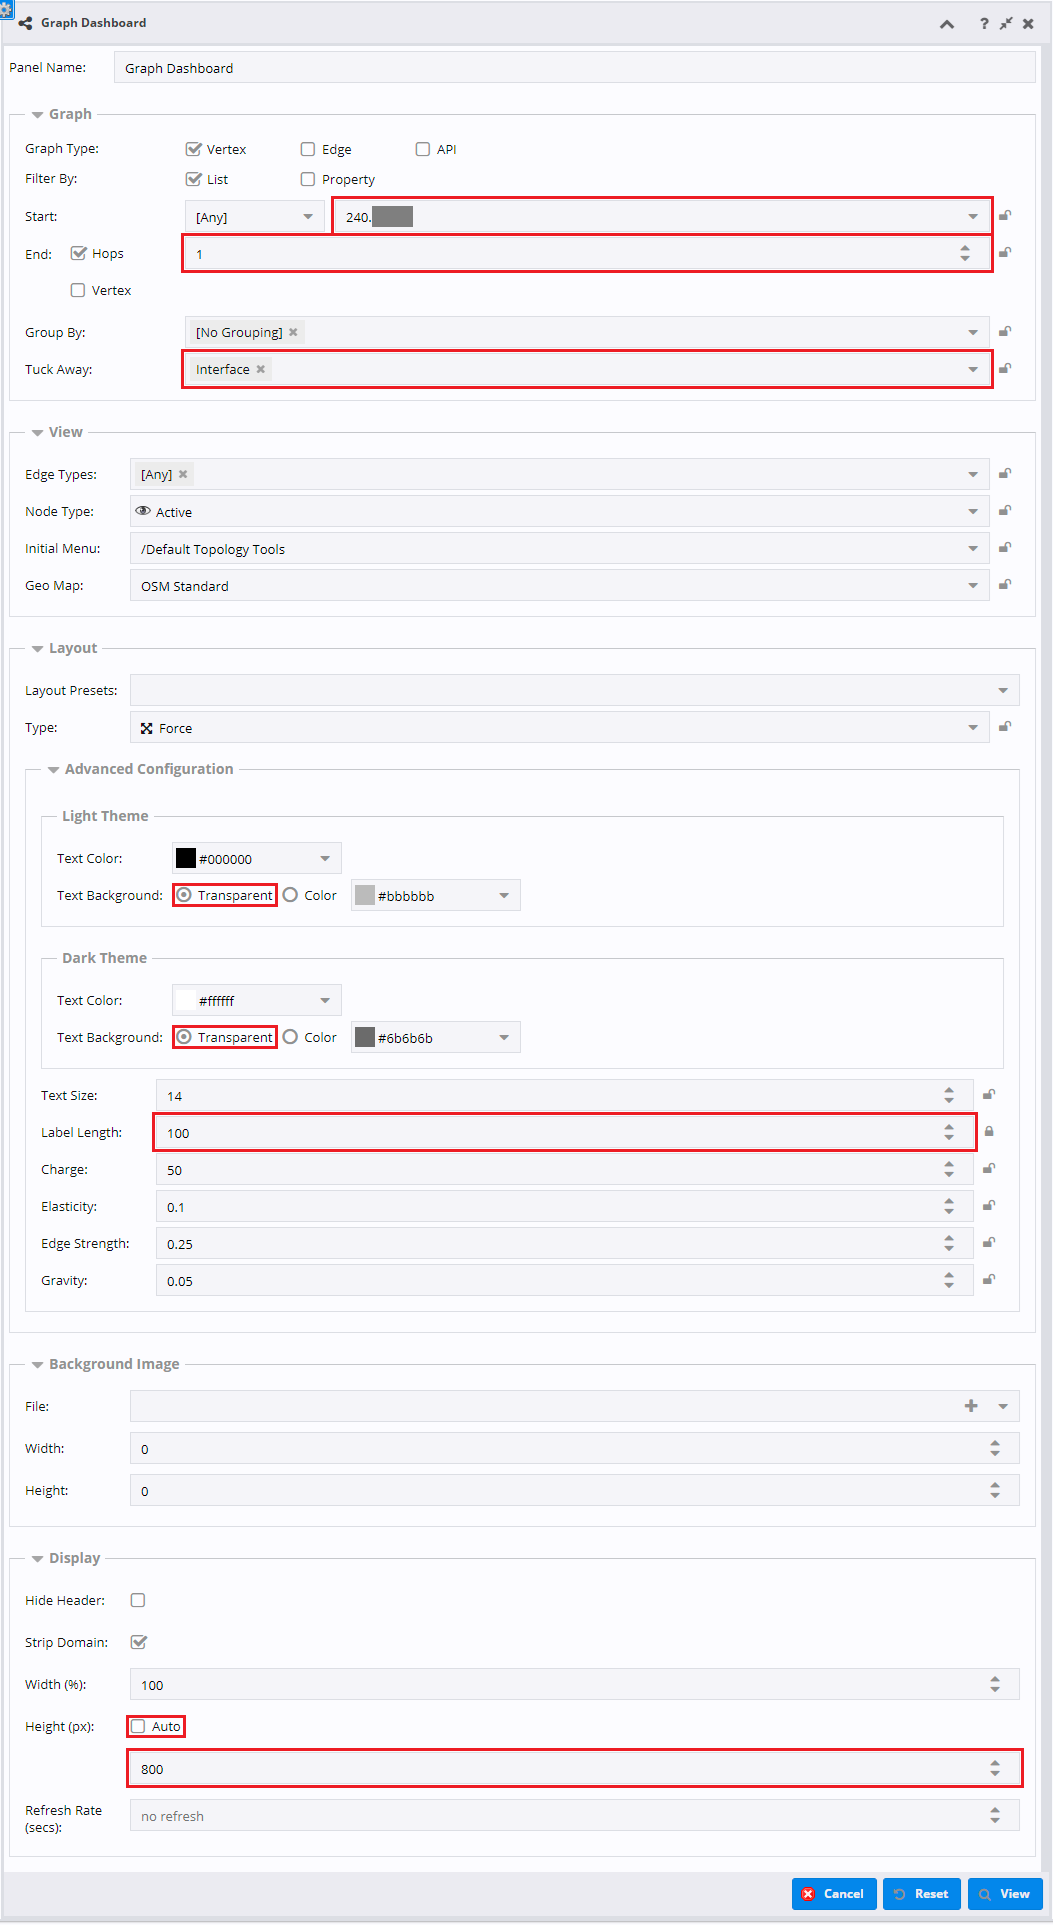Screen dimensions: 1053x1925
Task: Select Transparent for Light Theme text background
Action: pyautogui.click(x=184, y=895)
